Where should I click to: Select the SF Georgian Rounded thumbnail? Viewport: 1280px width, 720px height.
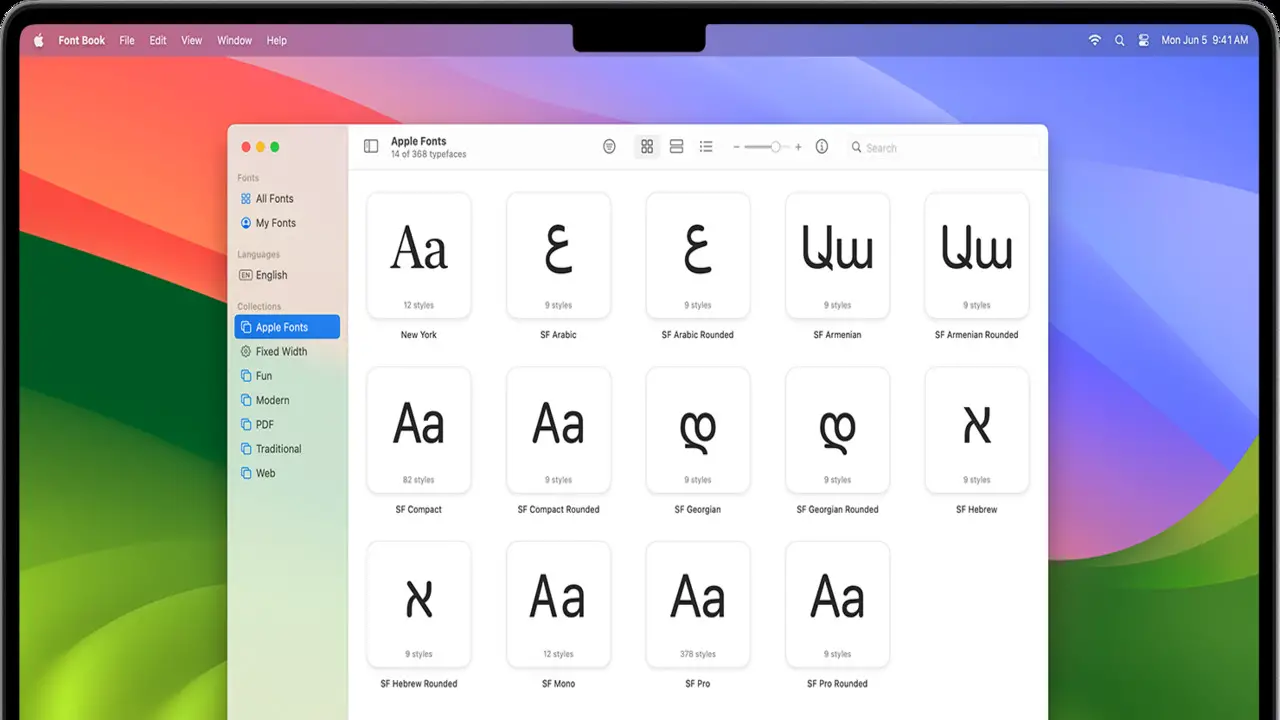click(837, 430)
